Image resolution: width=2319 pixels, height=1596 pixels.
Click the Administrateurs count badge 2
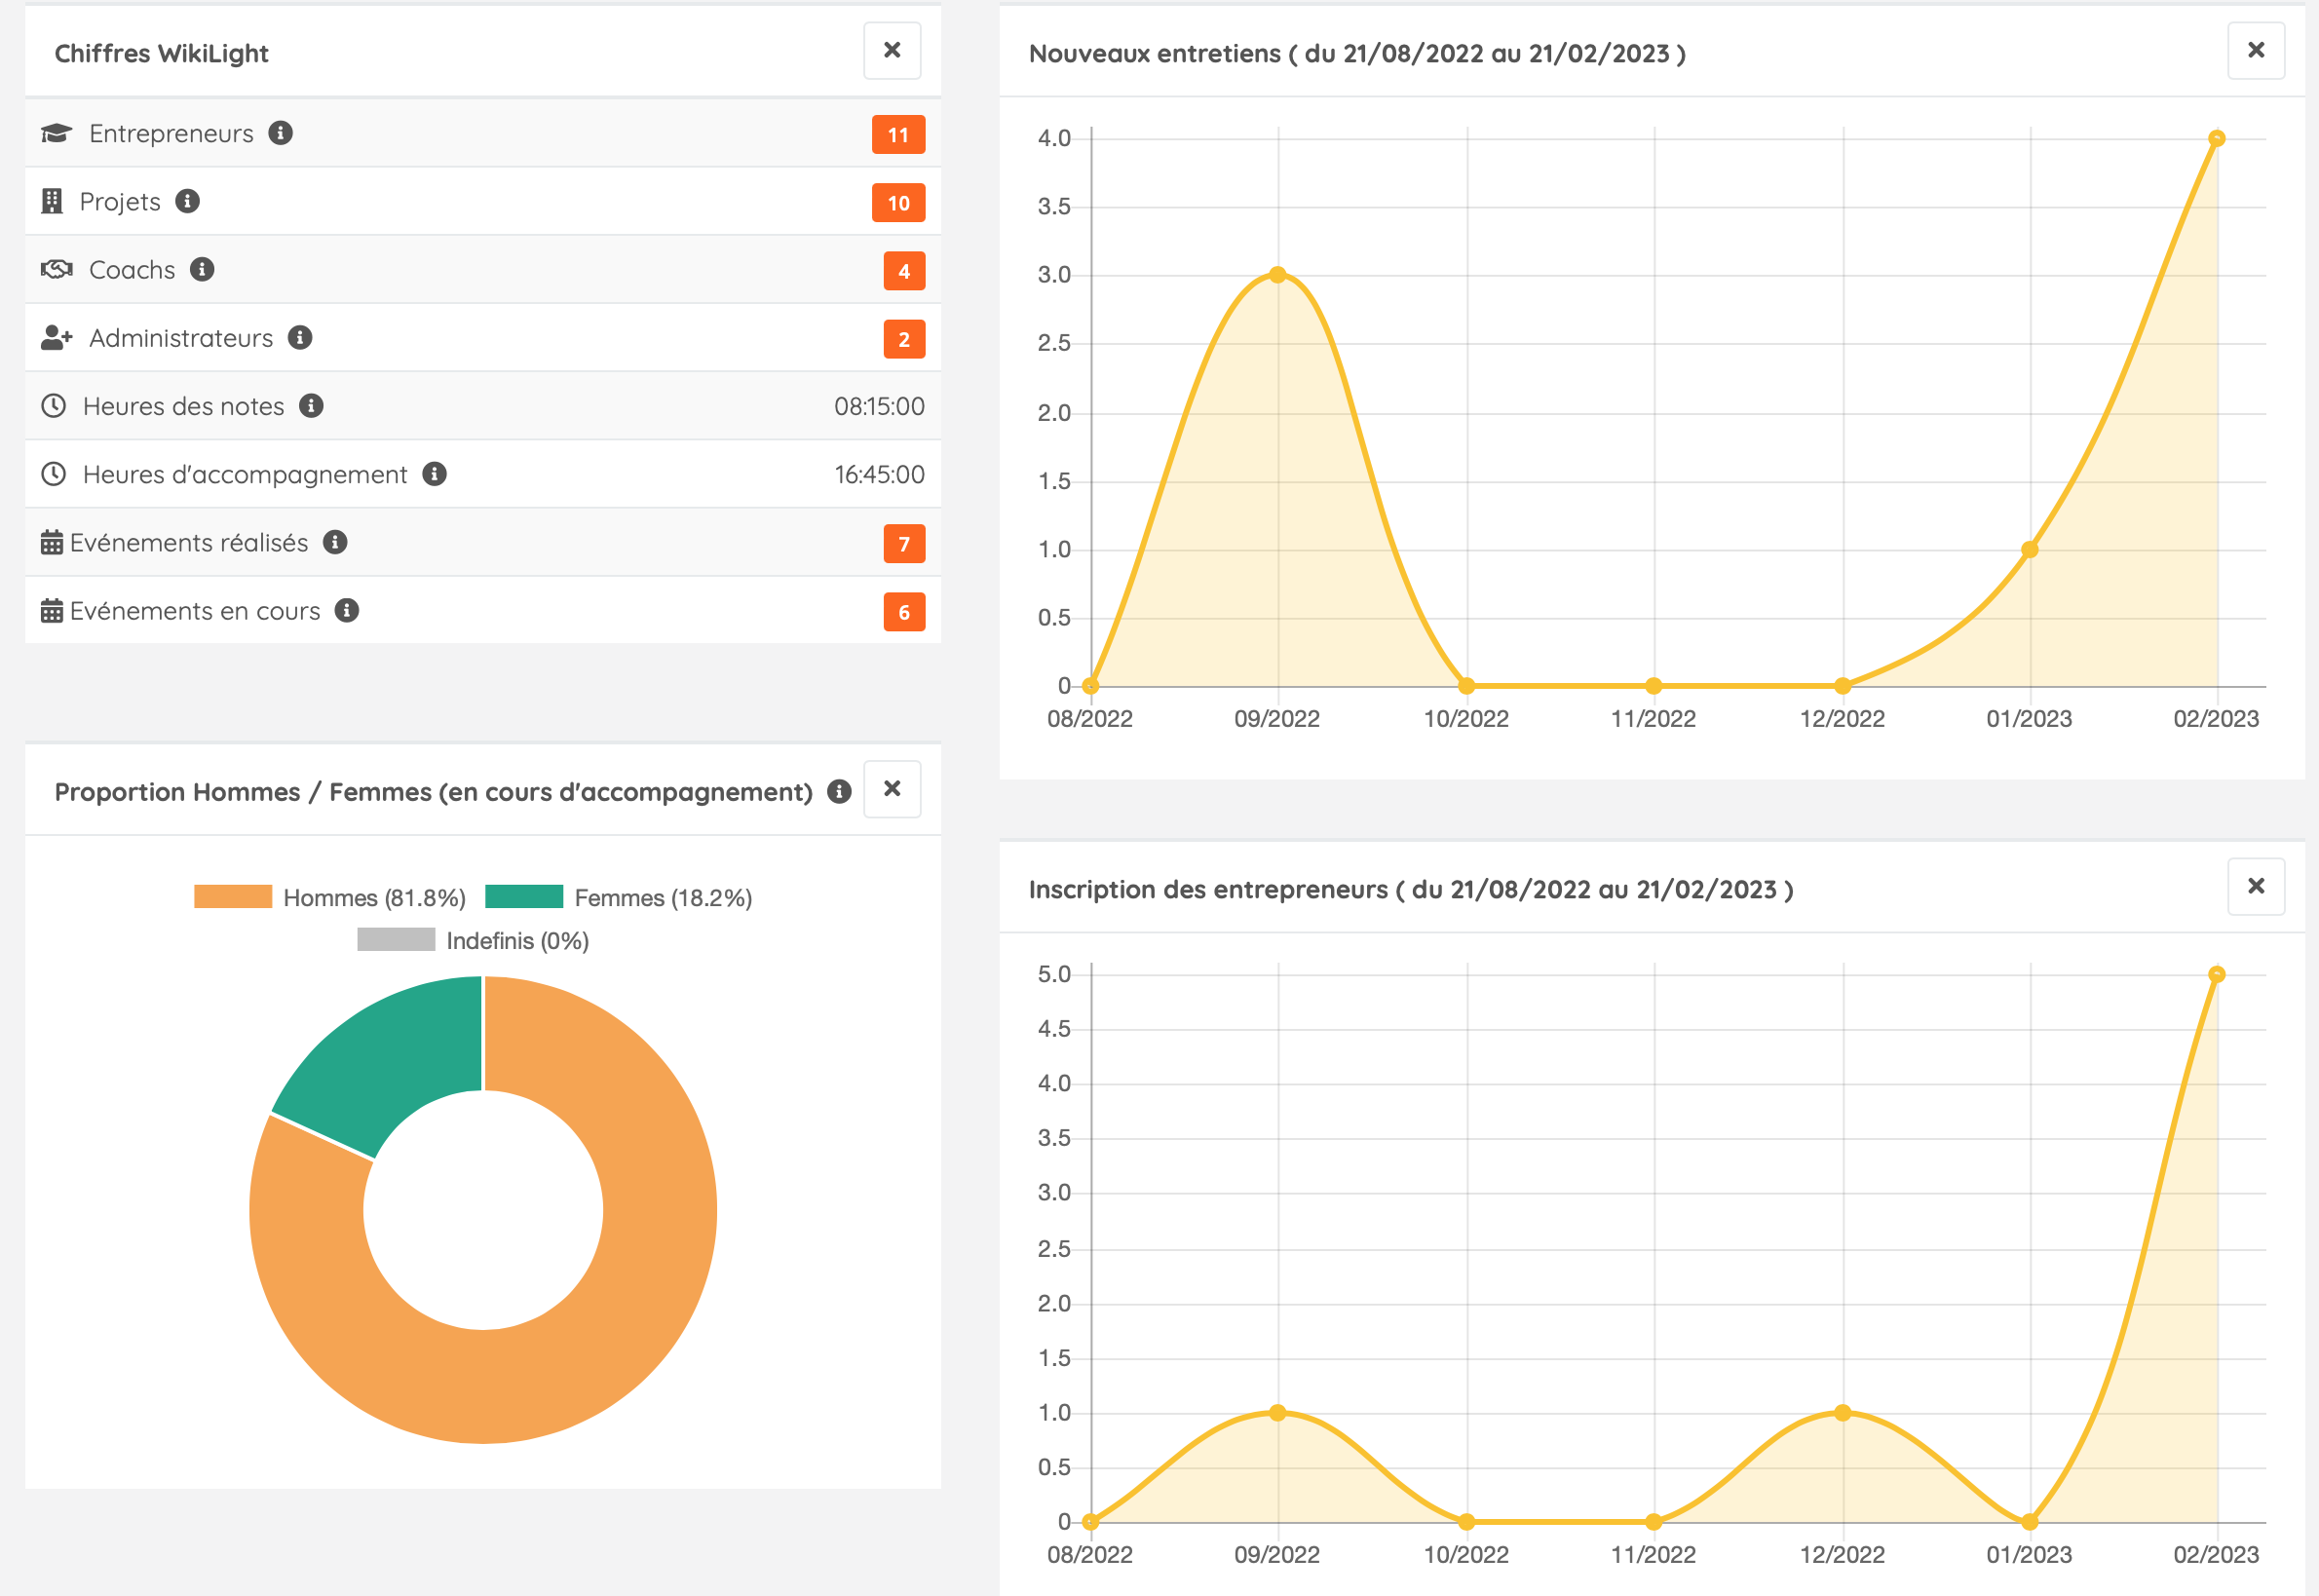tap(904, 340)
